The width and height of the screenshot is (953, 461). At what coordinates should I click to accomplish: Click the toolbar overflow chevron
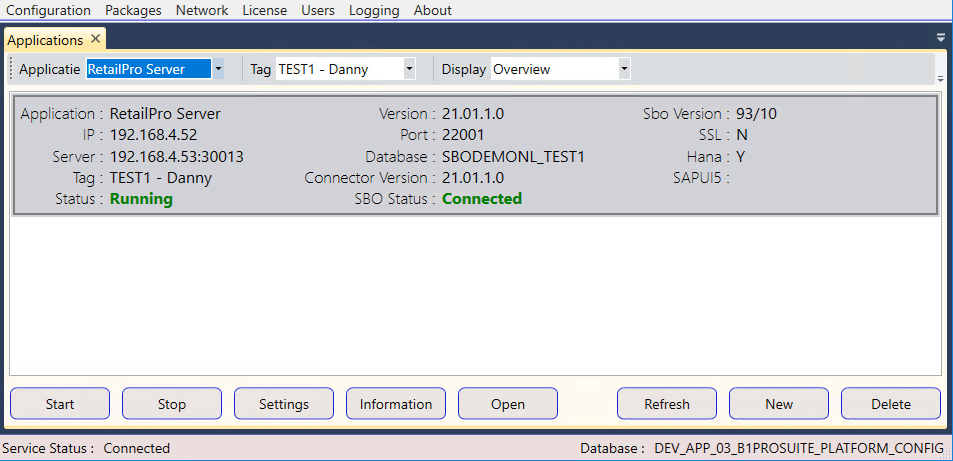point(940,78)
